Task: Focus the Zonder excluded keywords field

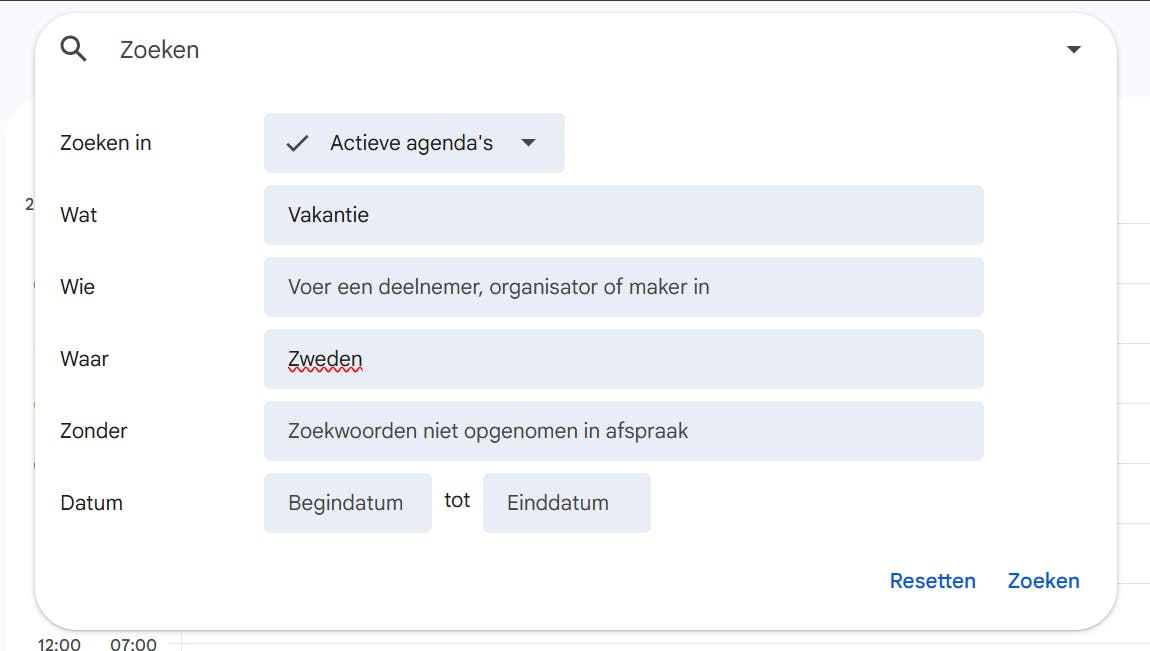Action: [623, 431]
